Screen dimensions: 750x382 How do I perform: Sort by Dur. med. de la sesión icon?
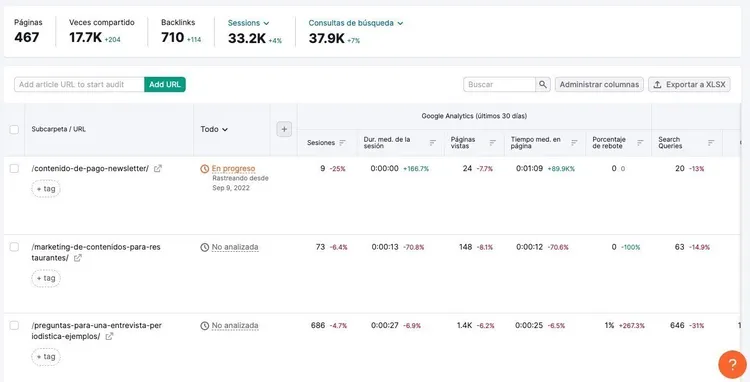433,142
